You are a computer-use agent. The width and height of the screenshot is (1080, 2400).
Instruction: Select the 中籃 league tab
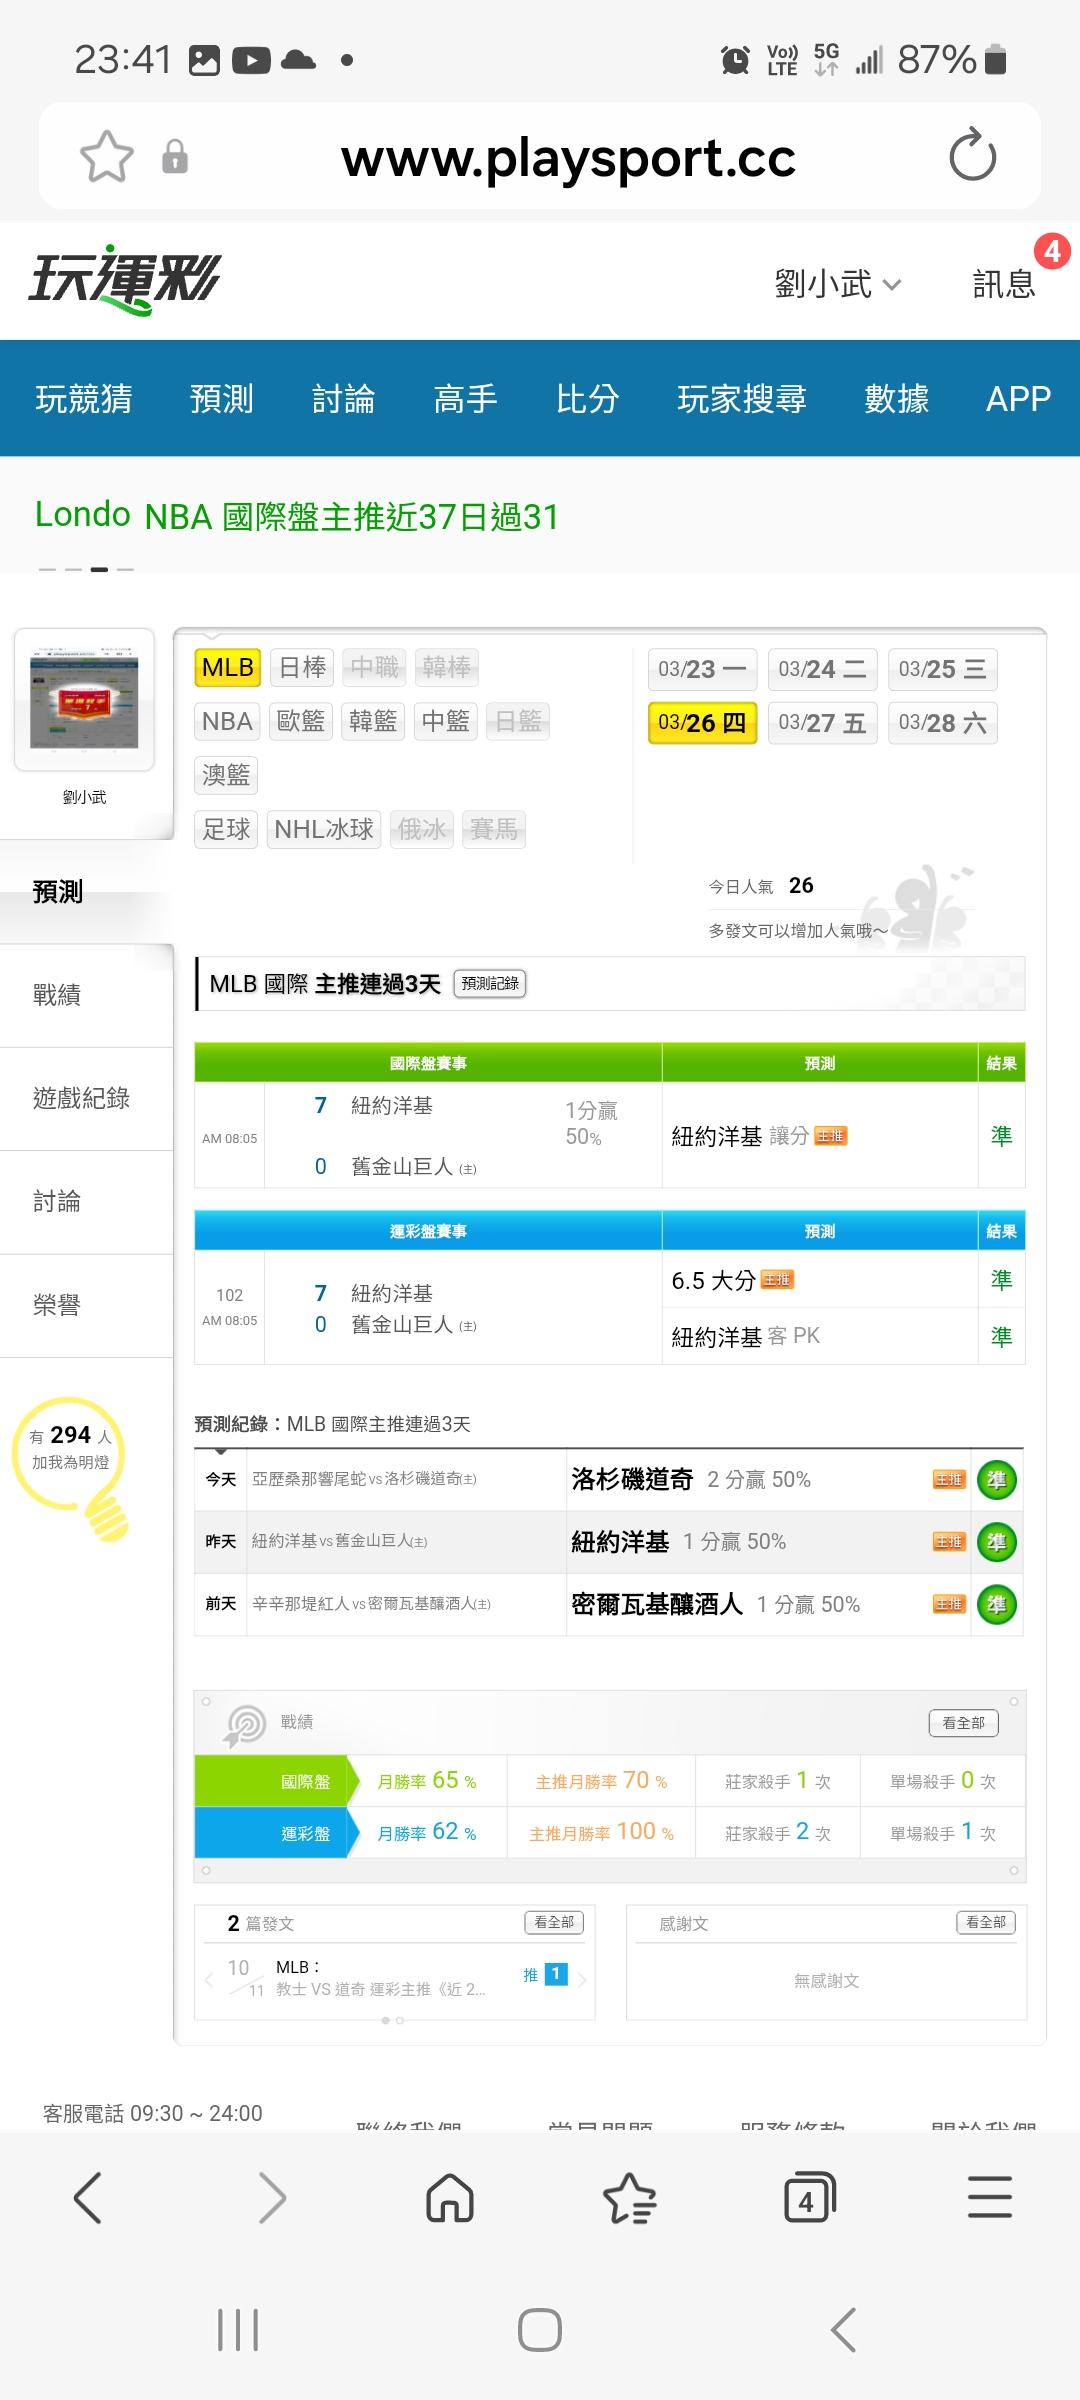click(x=445, y=721)
